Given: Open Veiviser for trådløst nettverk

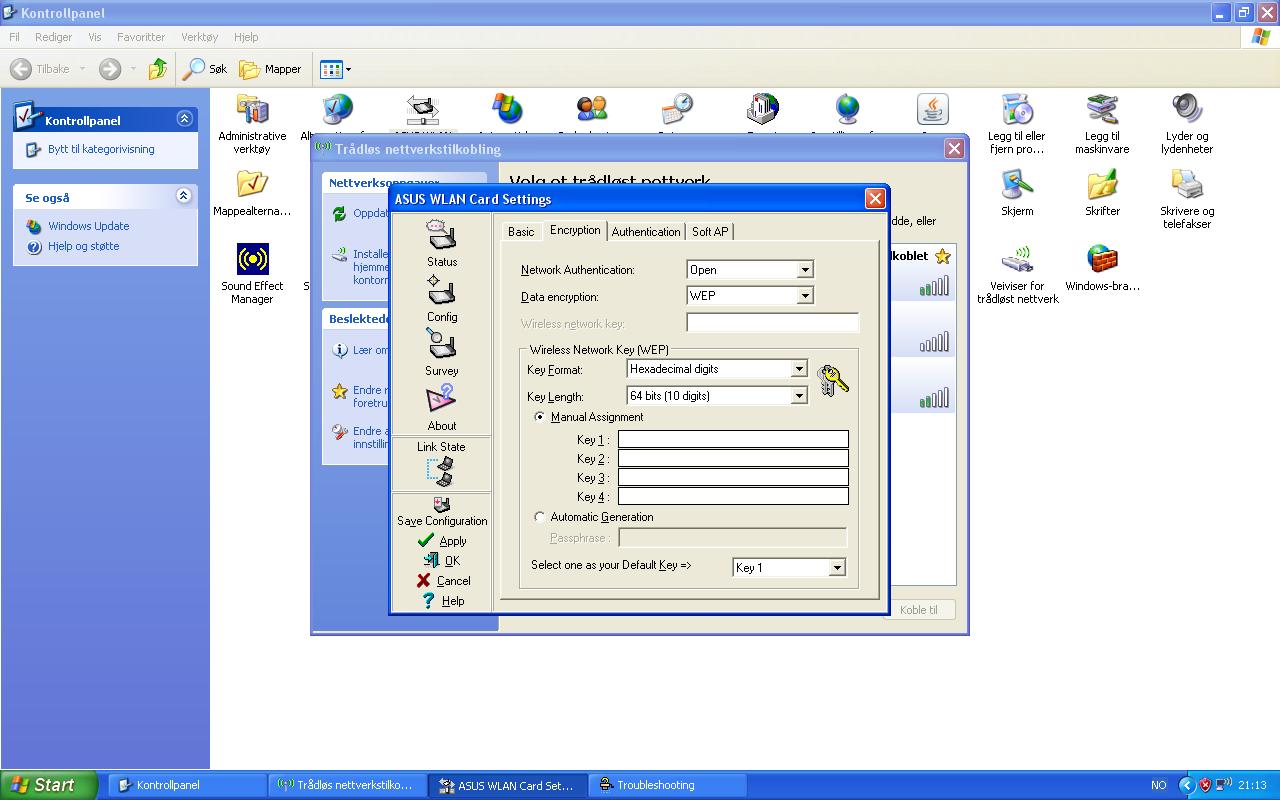Looking at the screenshot, I should [x=1017, y=273].
